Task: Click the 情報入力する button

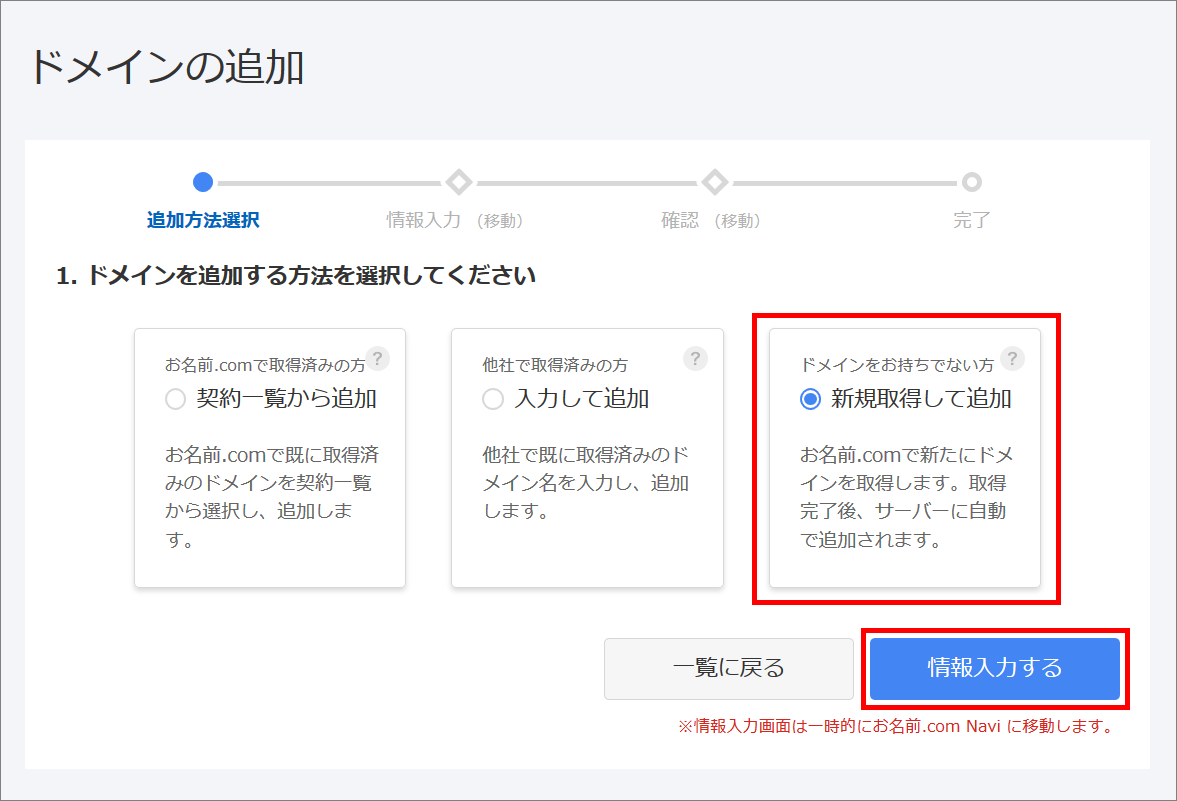Action: pyautogui.click(x=995, y=668)
